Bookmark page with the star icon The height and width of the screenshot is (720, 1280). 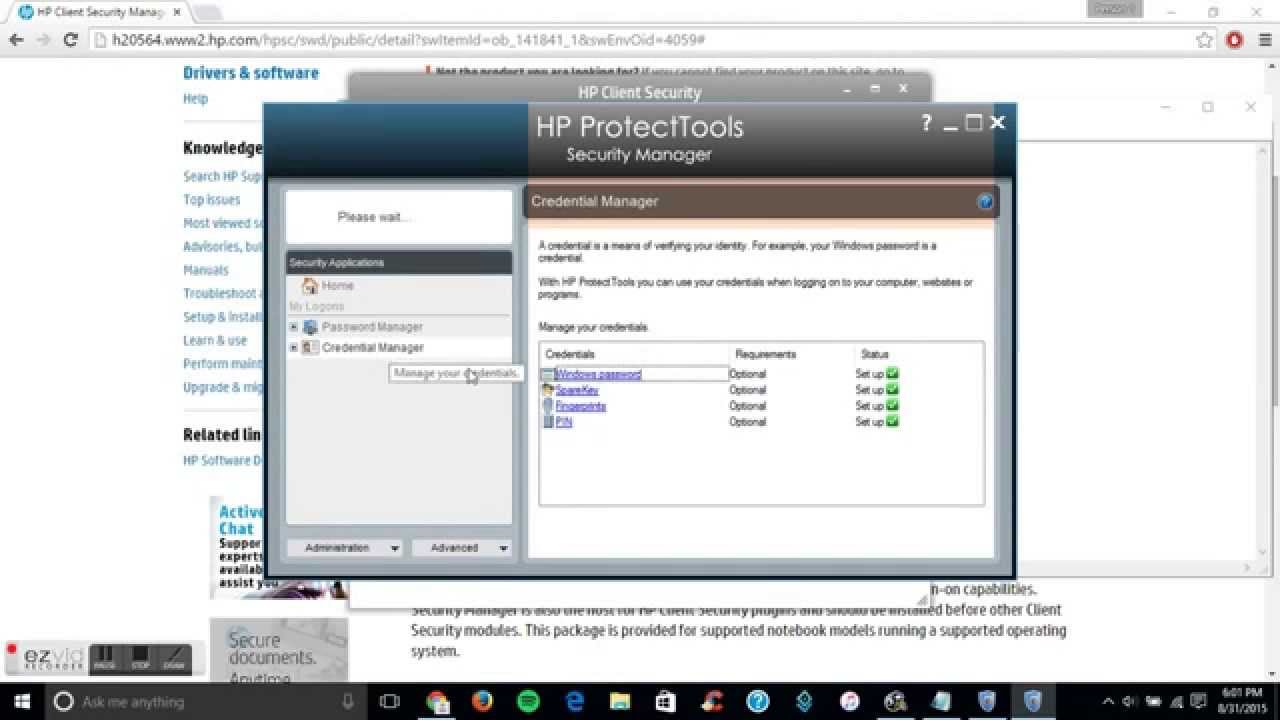(x=1204, y=40)
